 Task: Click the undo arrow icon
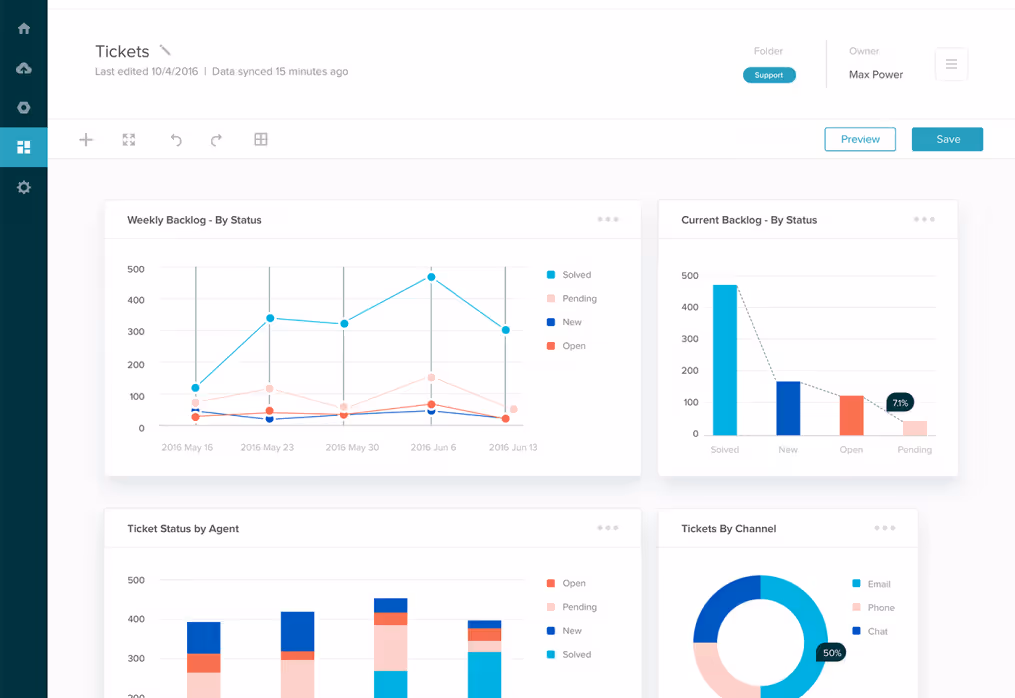[176, 139]
